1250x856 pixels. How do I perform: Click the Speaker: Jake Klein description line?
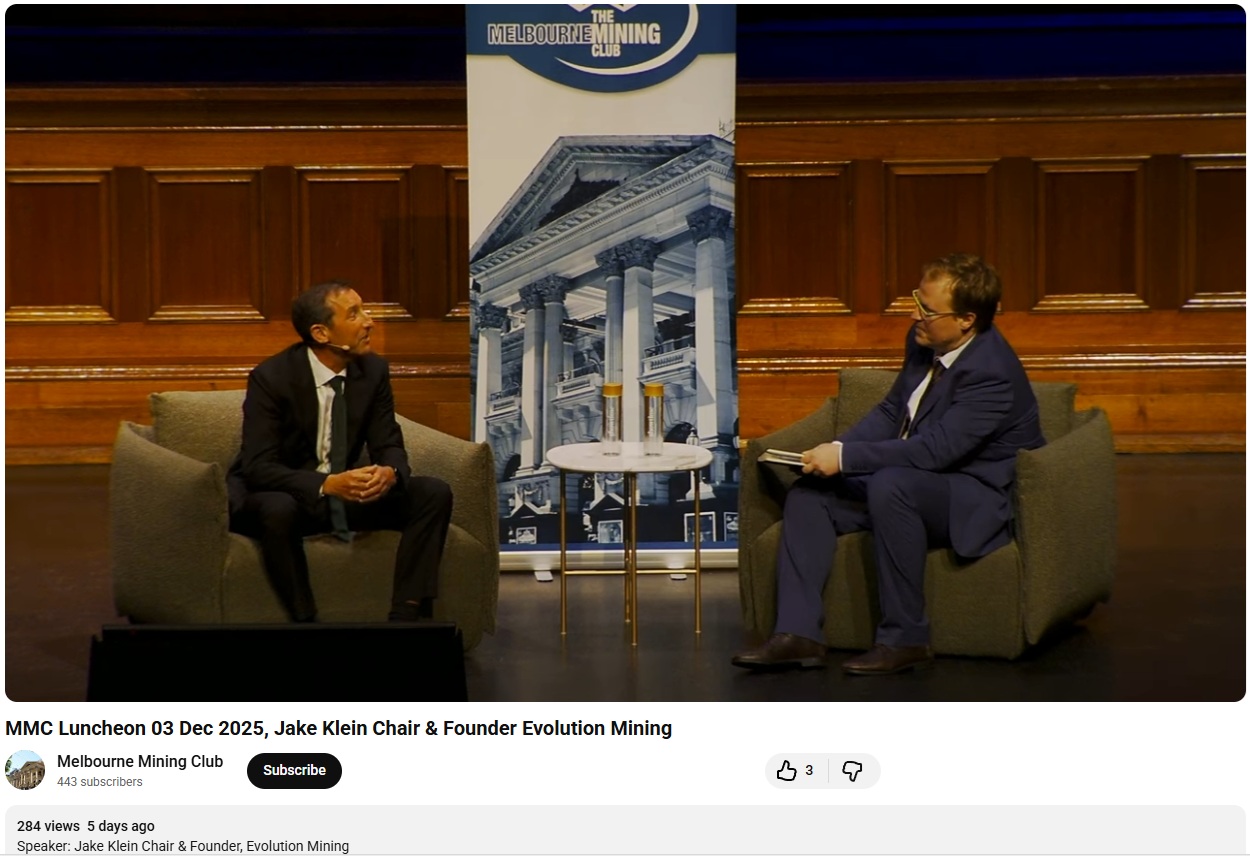pos(183,846)
